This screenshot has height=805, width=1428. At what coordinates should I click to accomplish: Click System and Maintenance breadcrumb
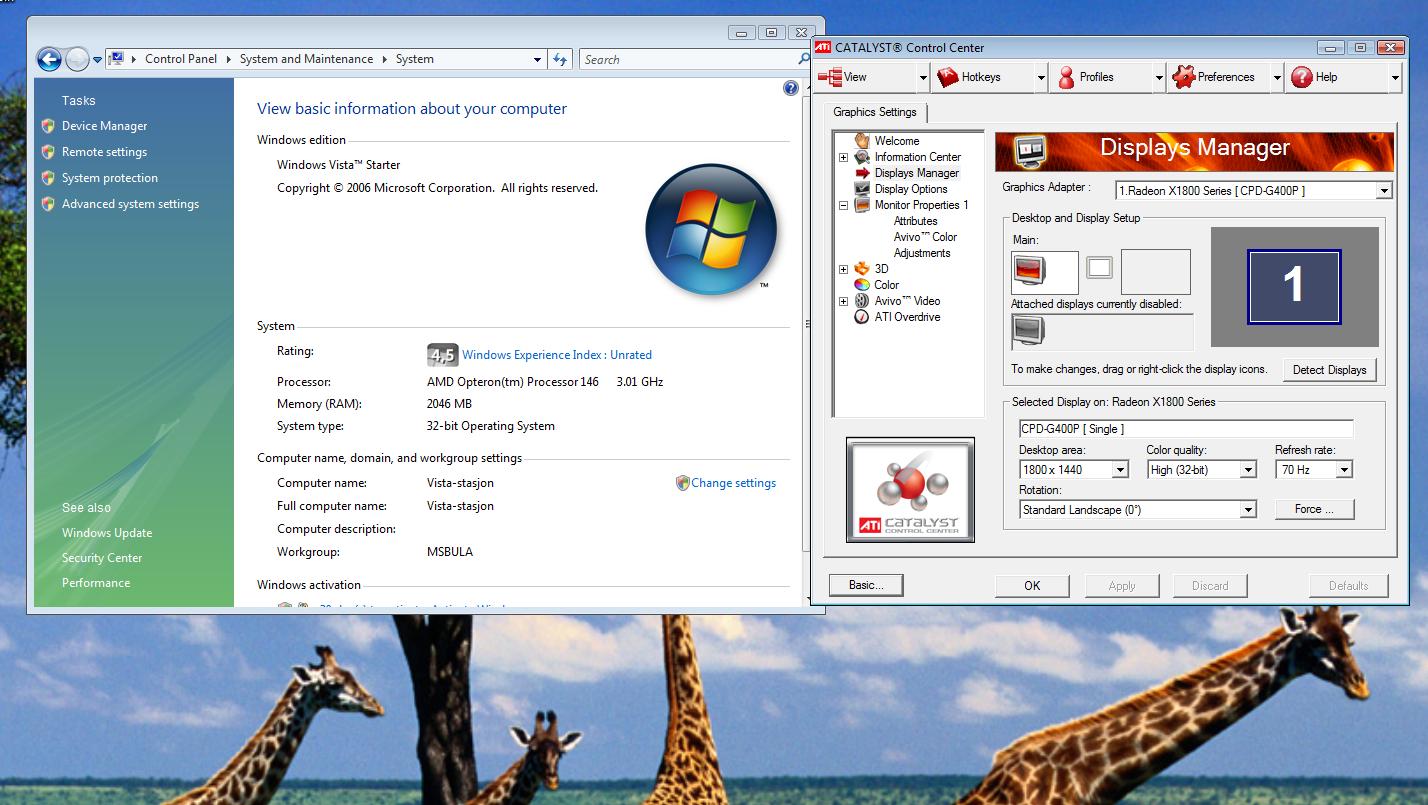(x=306, y=59)
